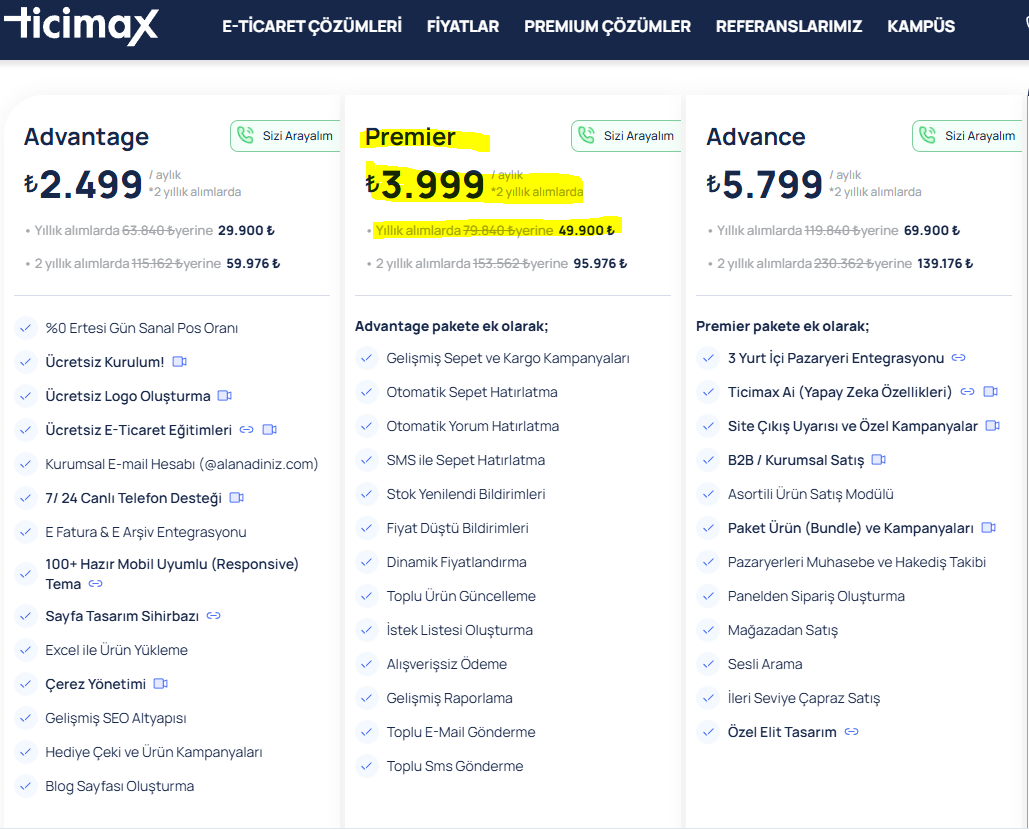Open the Ücretsiz E-Ticaret Eğitimleri link

pyautogui.click(x=138, y=430)
